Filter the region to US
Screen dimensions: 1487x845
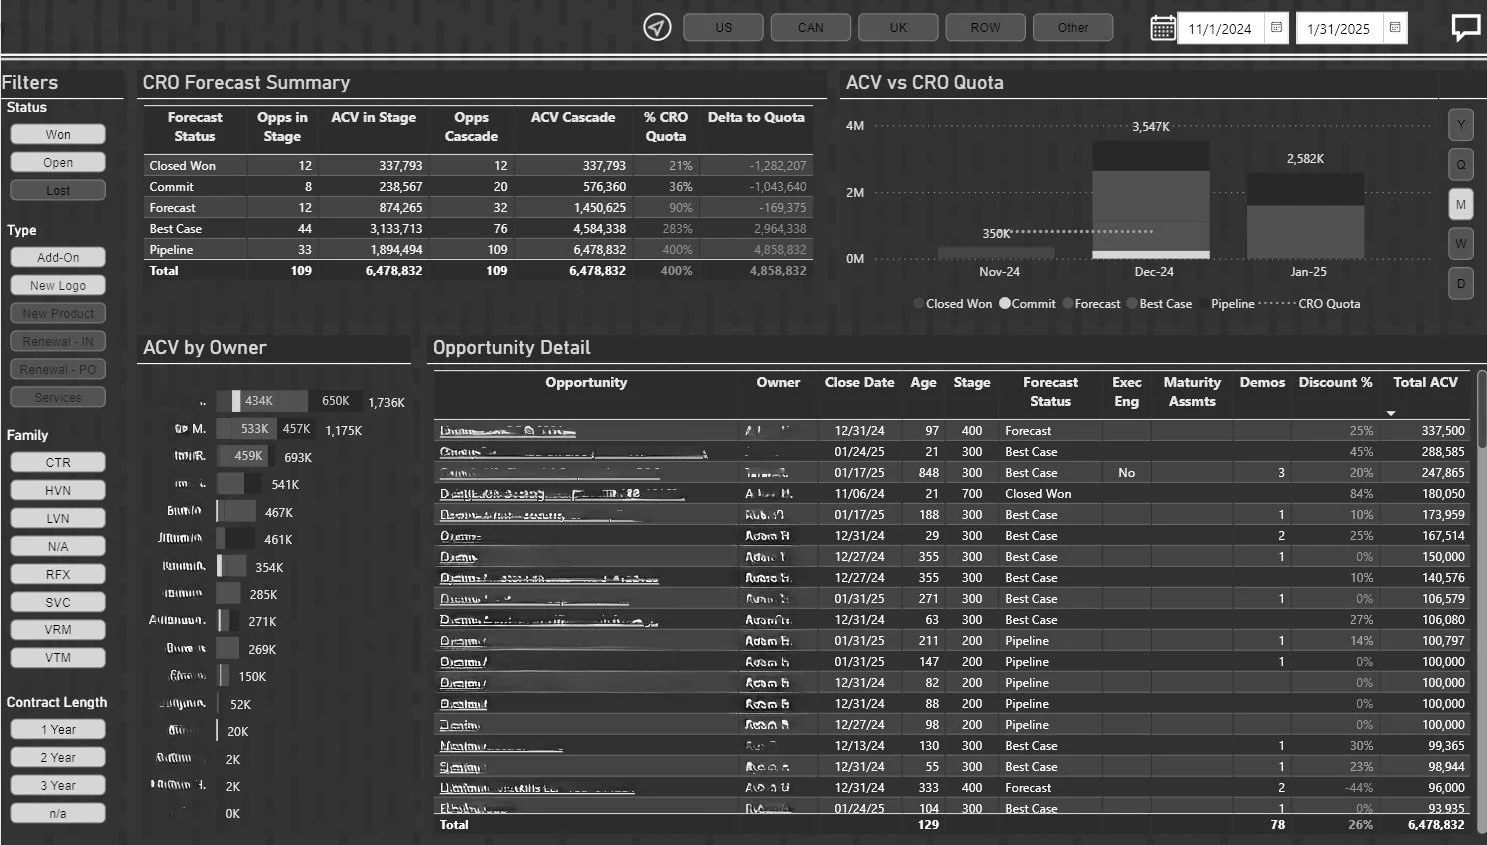pos(723,28)
